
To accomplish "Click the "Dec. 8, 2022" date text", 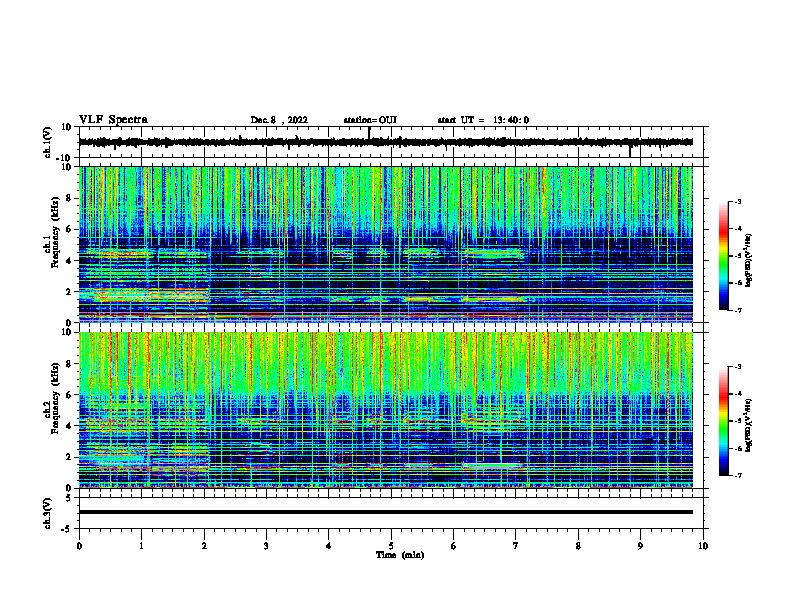I will (x=279, y=120).
